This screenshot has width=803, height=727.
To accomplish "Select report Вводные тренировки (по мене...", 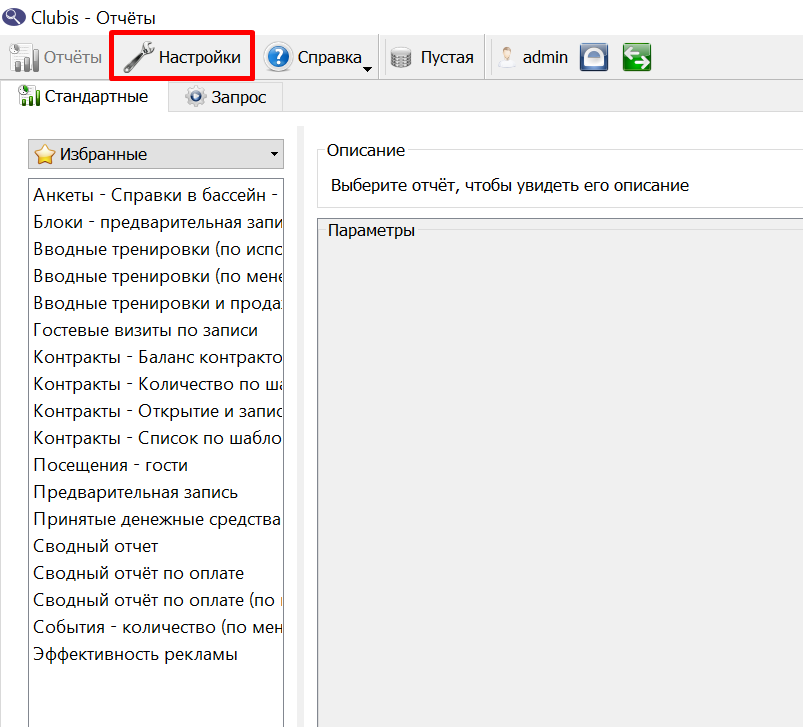I will 156,276.
